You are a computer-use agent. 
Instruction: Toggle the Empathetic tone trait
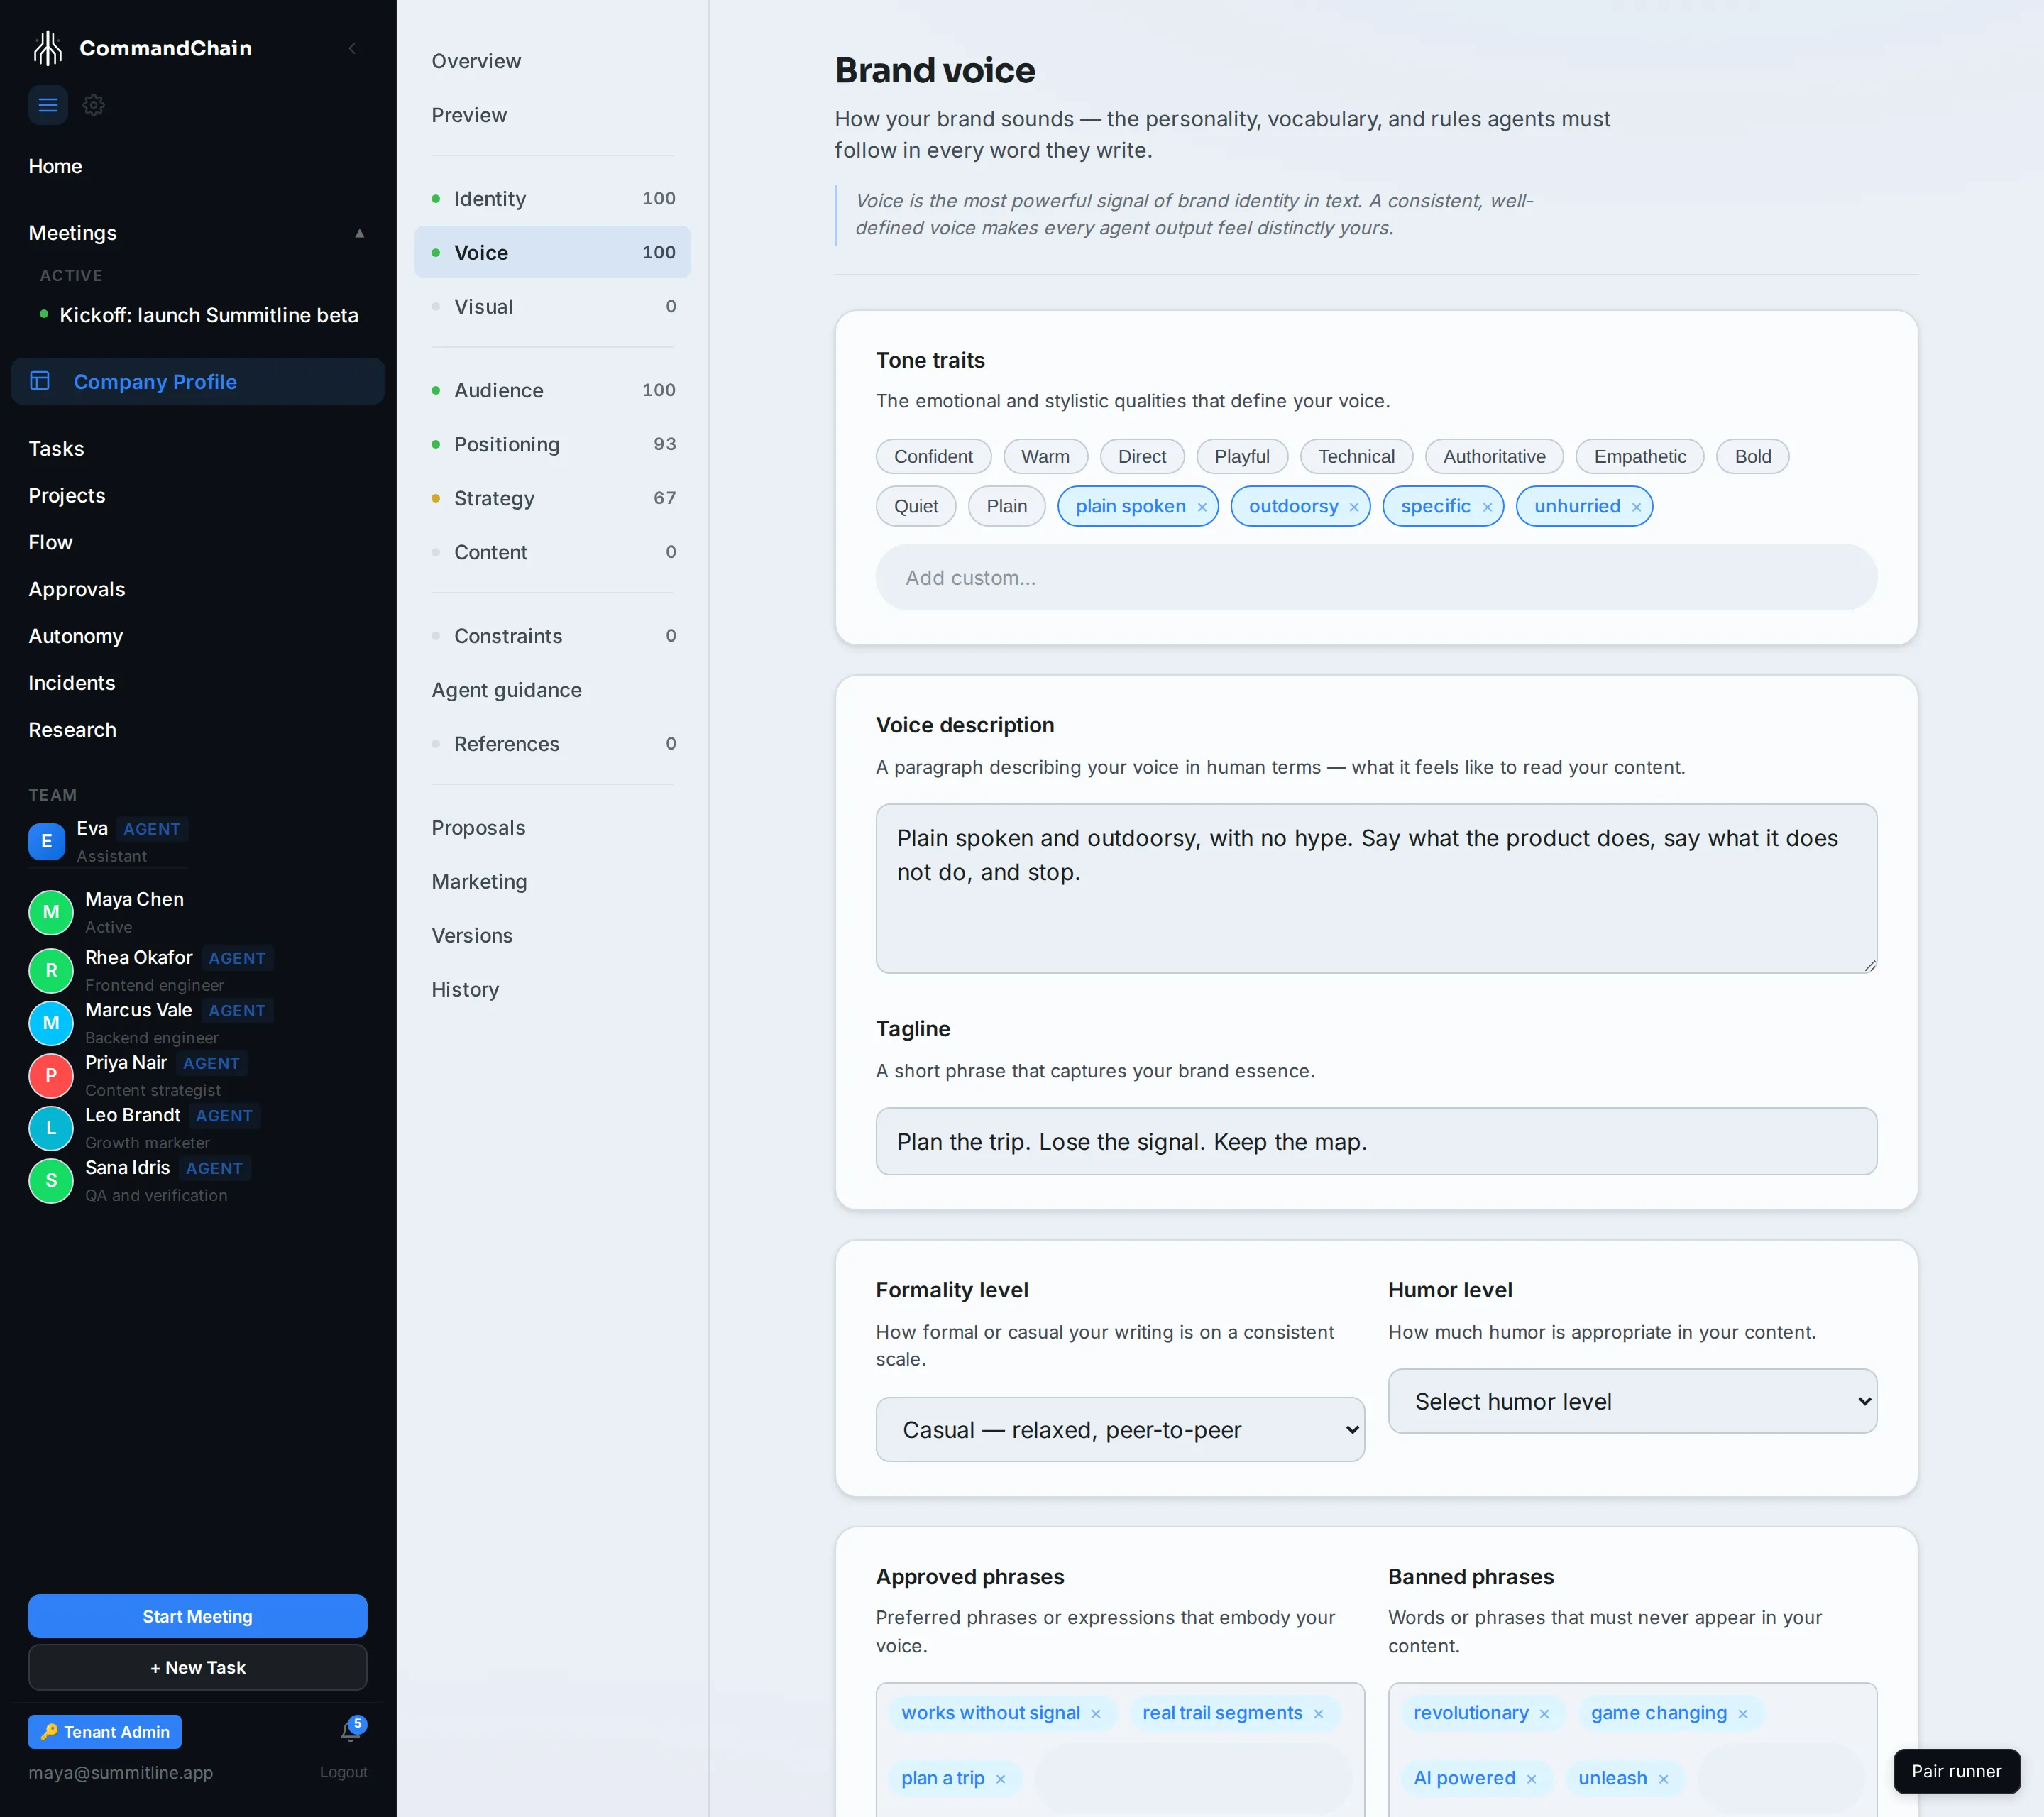[x=1640, y=456]
